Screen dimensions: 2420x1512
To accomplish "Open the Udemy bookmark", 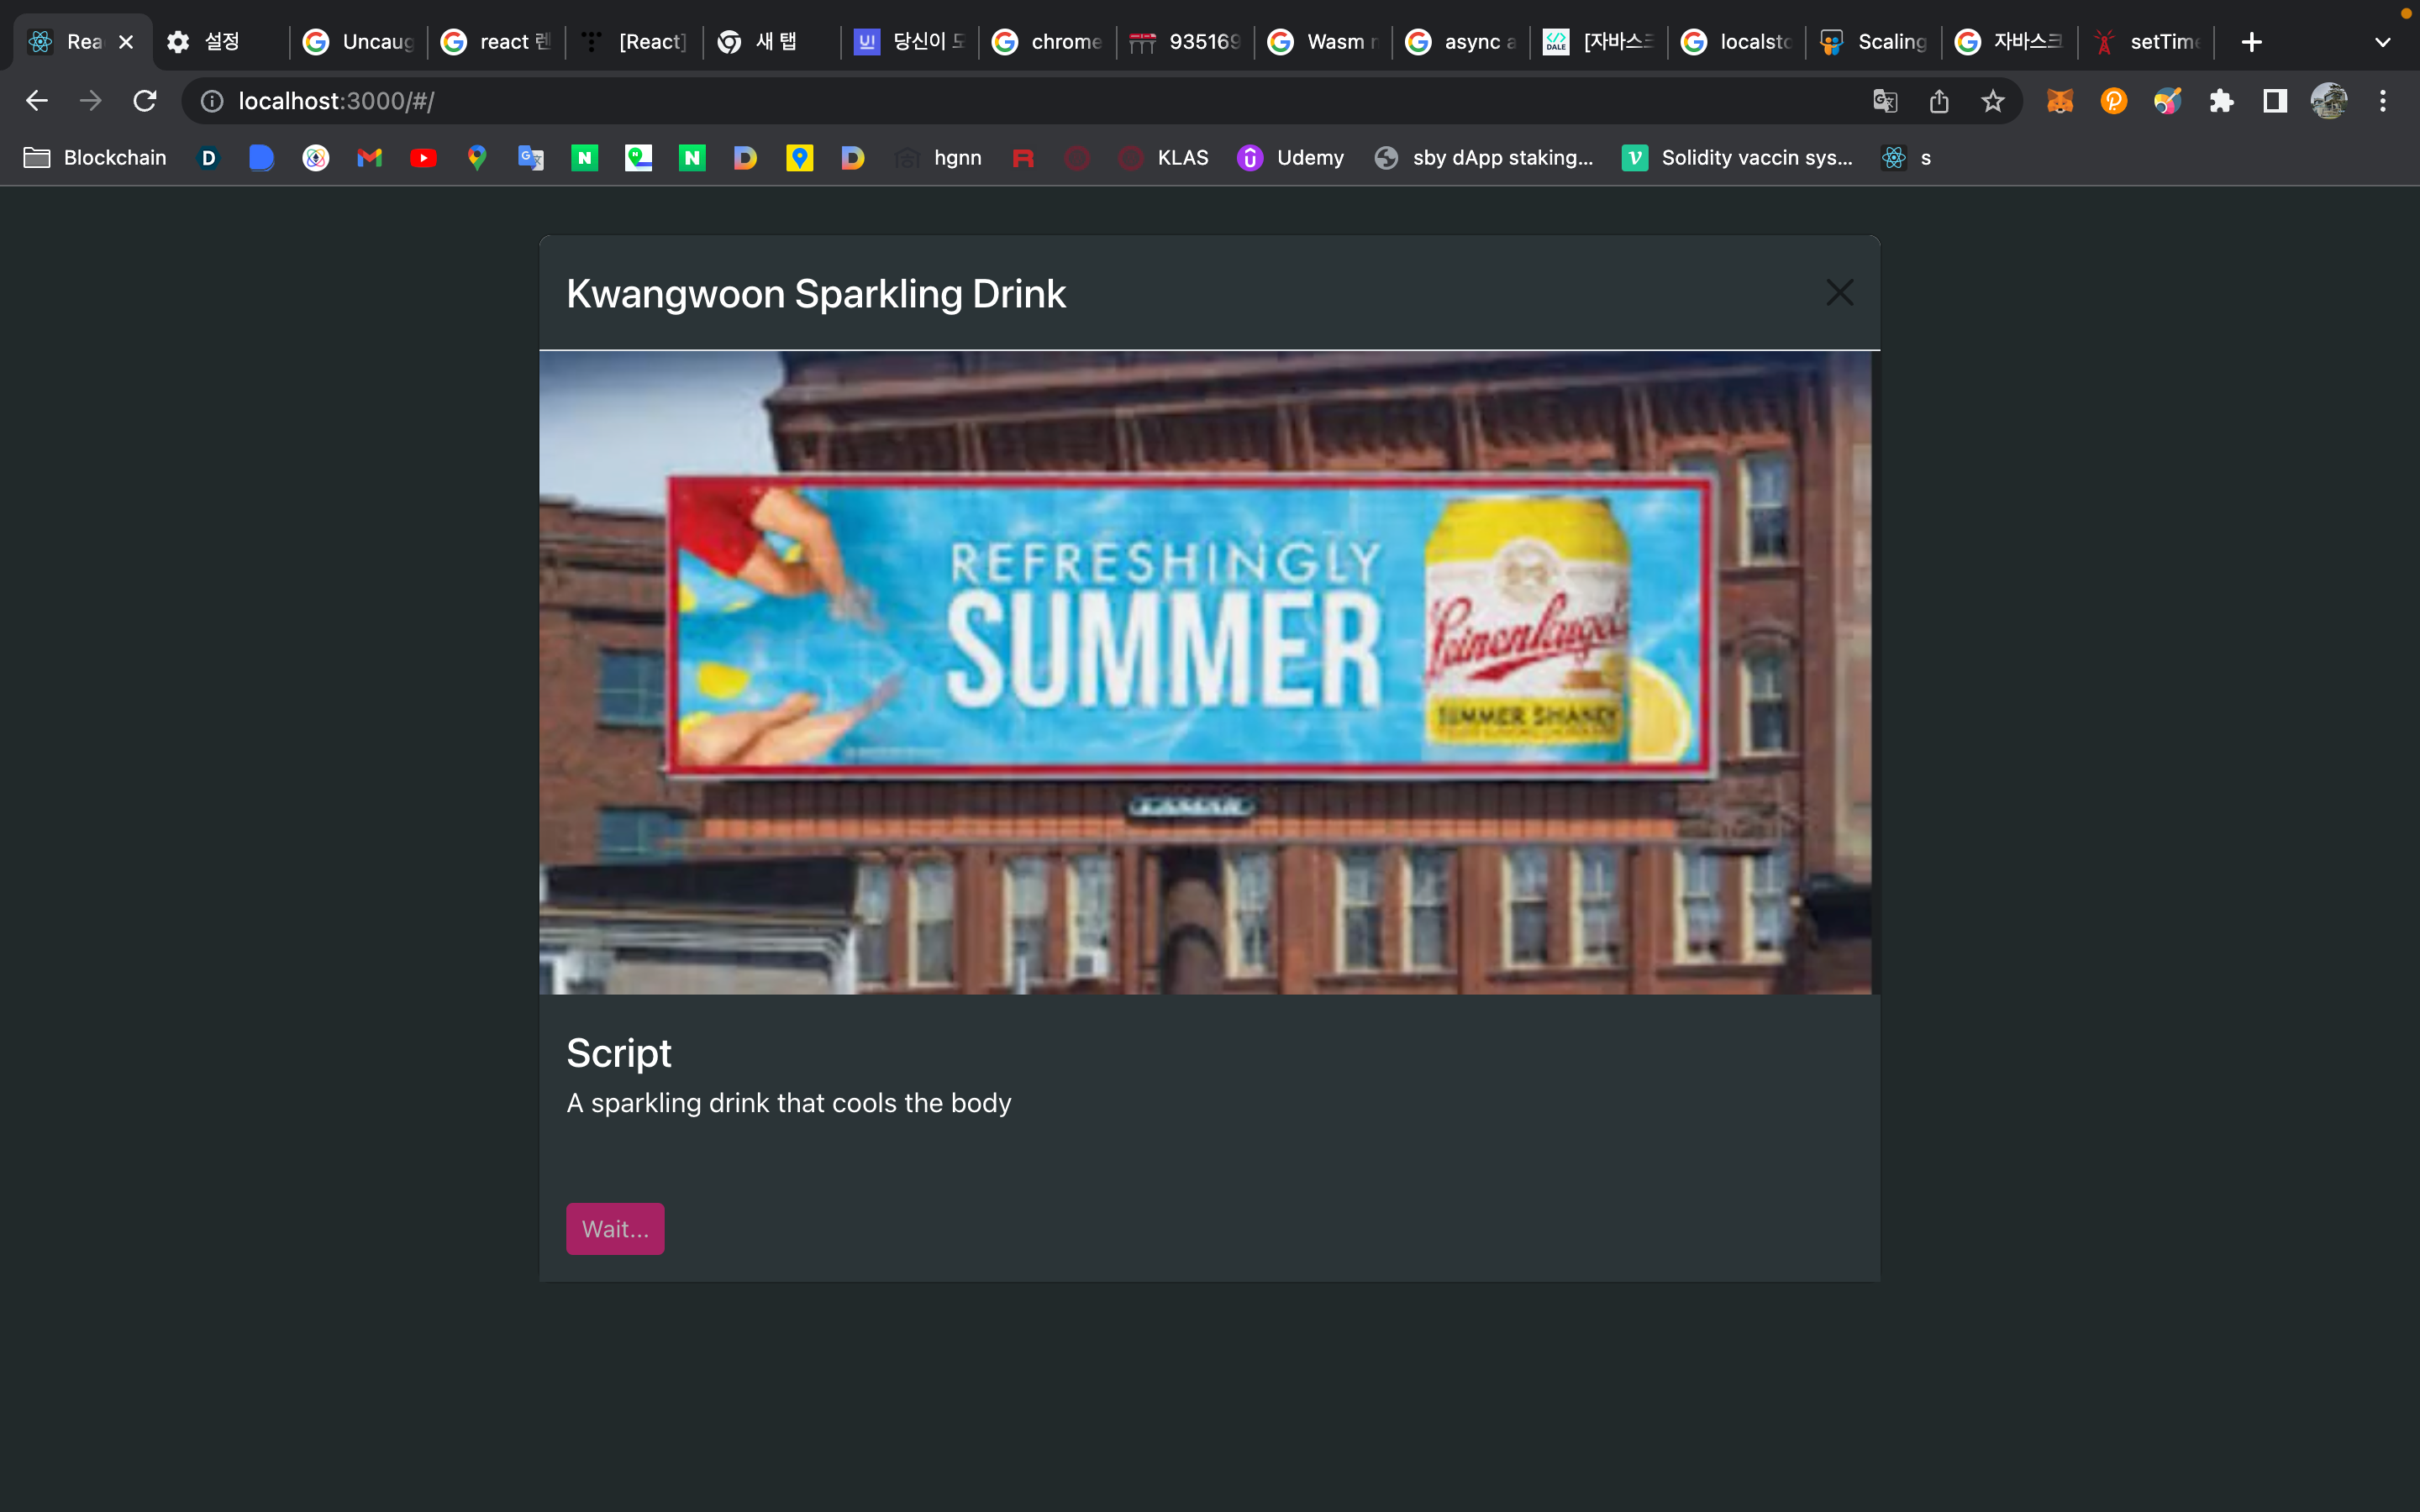I will point(1291,158).
